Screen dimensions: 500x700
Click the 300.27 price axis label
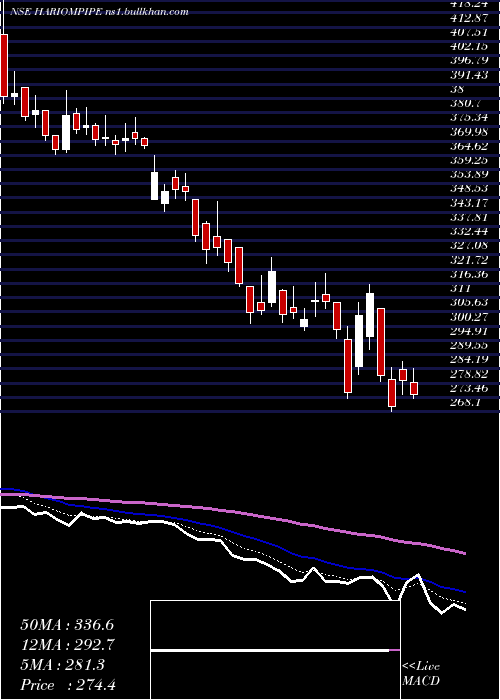pos(471,317)
